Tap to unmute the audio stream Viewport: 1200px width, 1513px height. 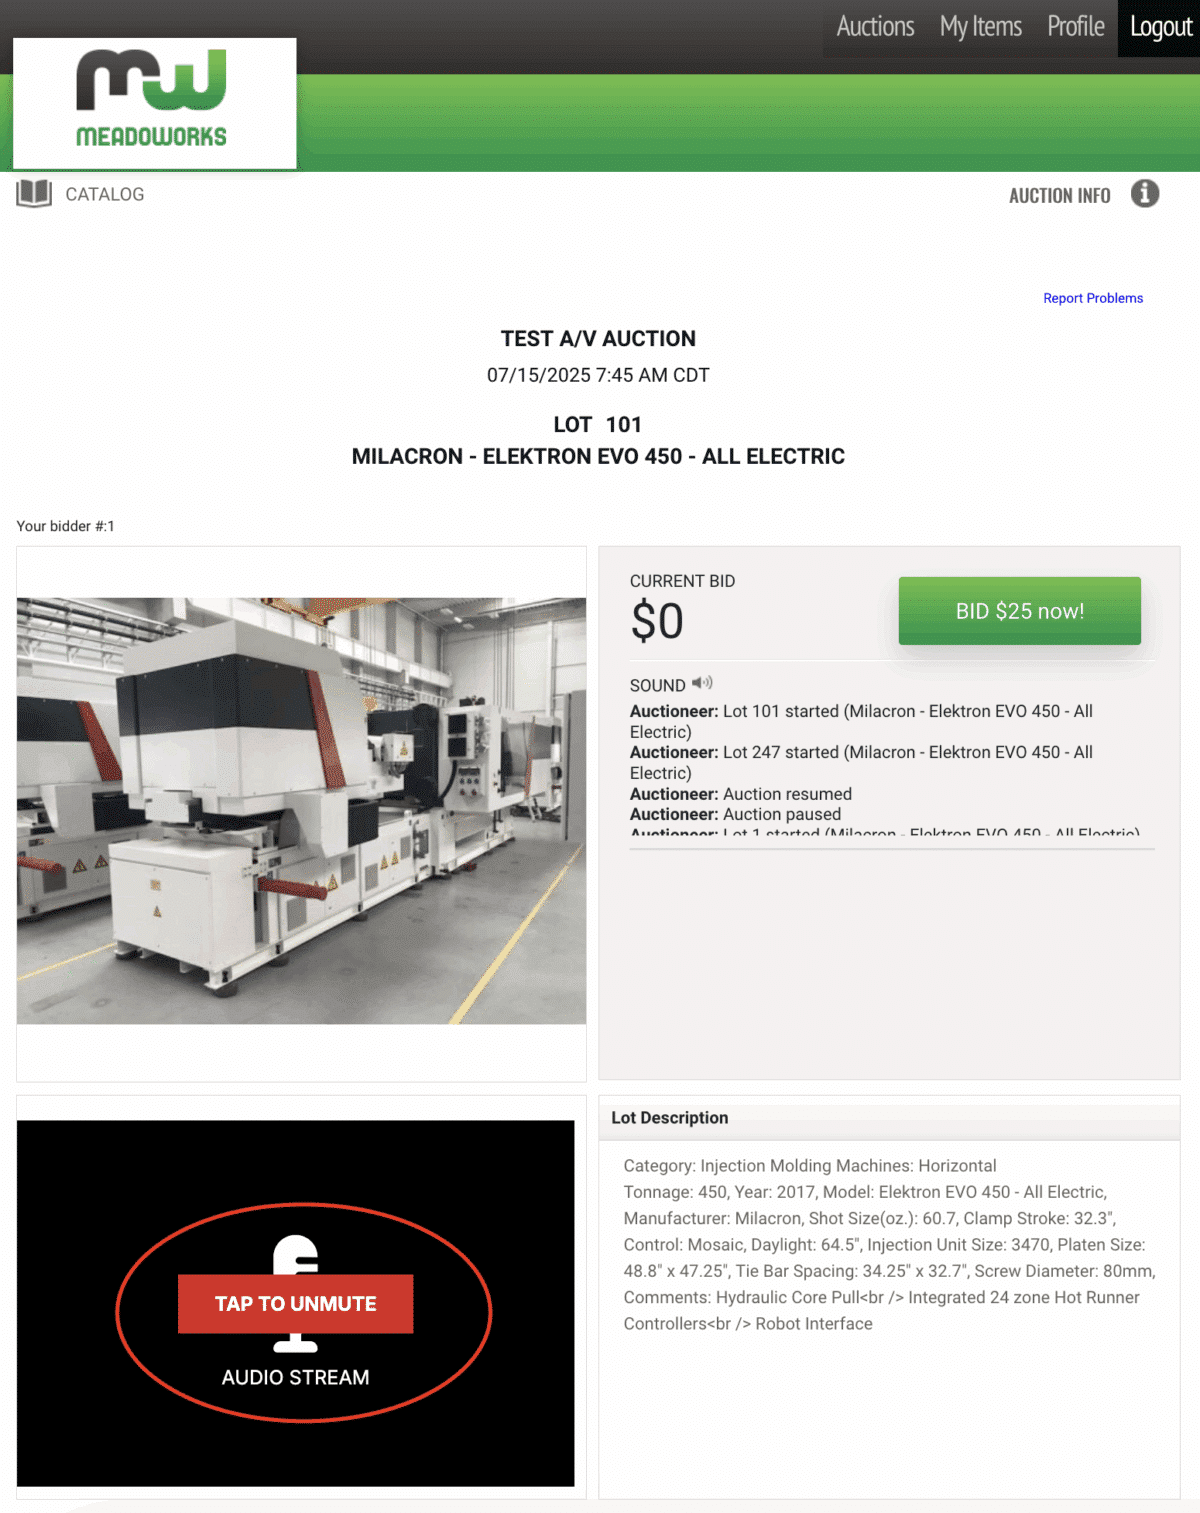[295, 1304]
